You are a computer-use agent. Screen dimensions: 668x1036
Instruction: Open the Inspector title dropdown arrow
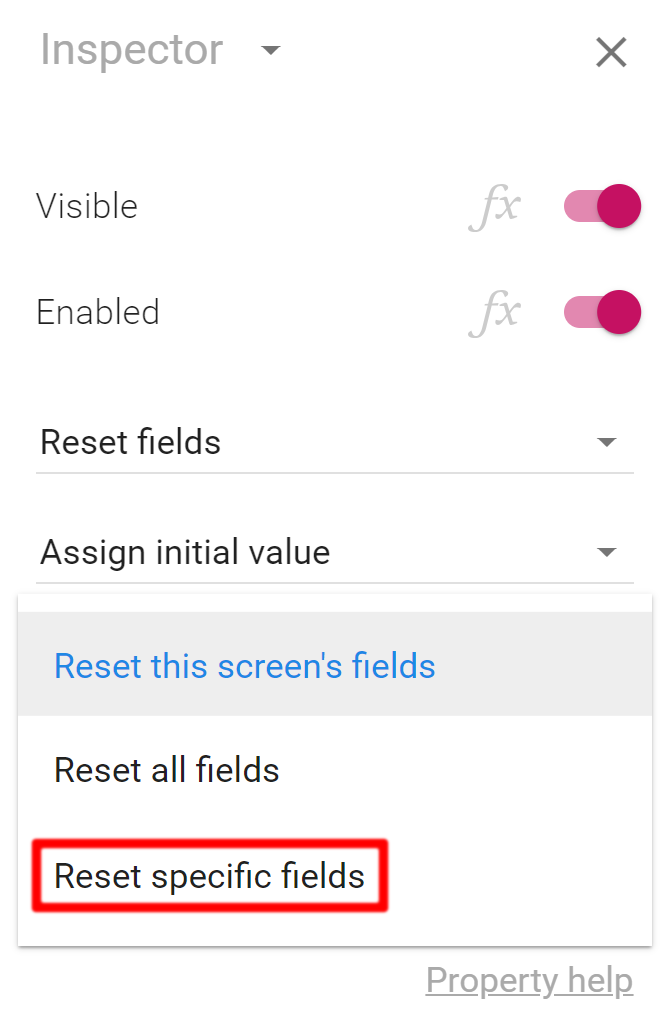(271, 50)
